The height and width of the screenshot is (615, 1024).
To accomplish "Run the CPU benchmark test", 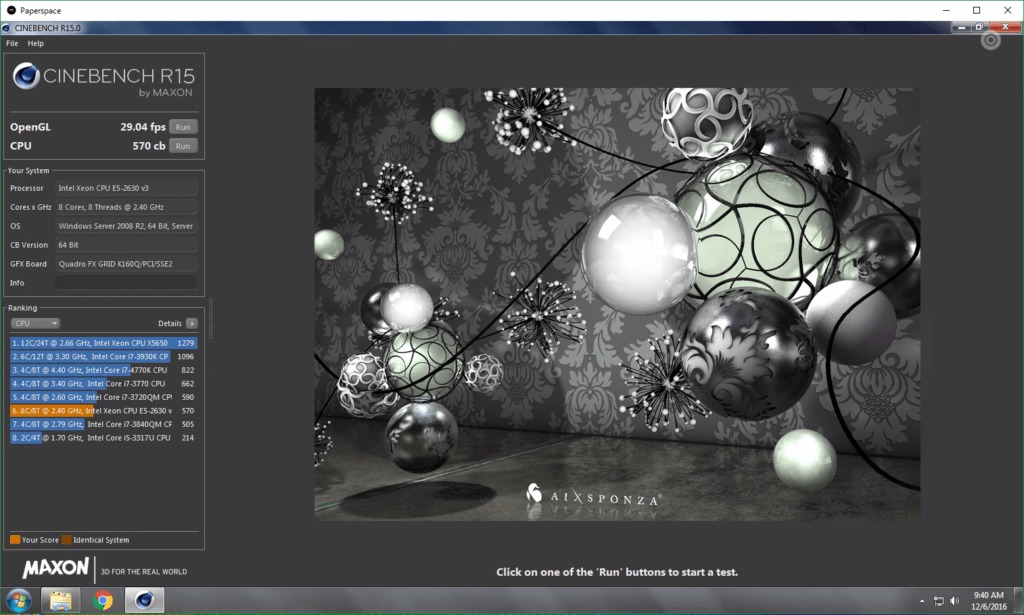I will (x=183, y=146).
